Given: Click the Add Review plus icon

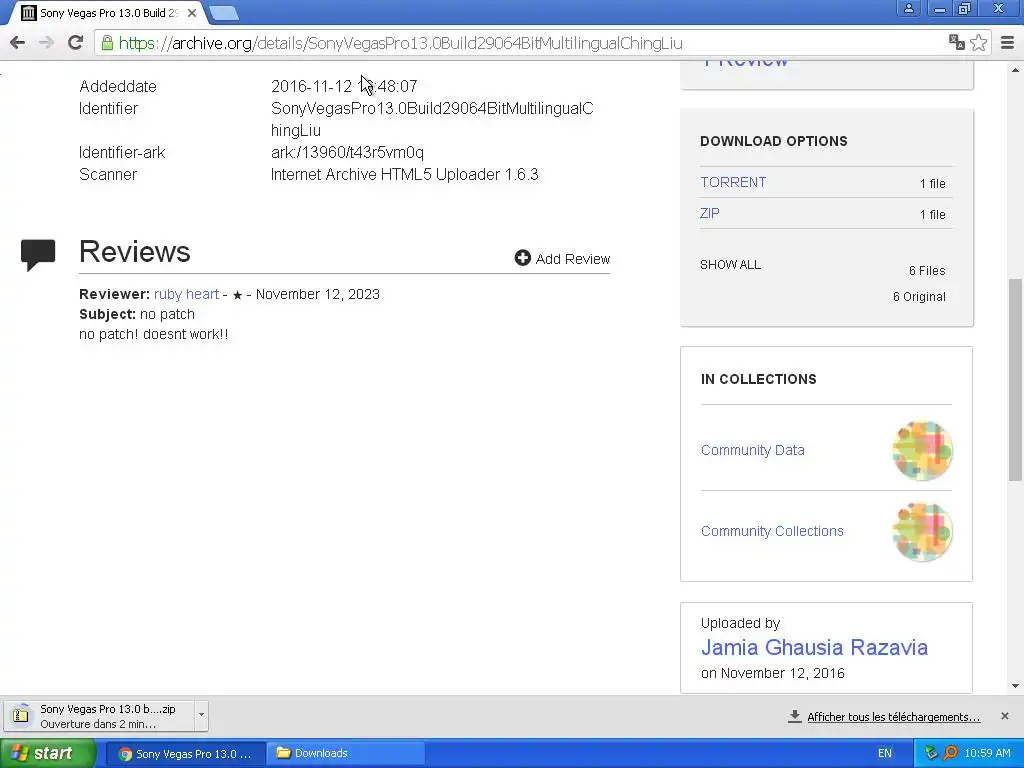Looking at the screenshot, I should tap(522, 258).
